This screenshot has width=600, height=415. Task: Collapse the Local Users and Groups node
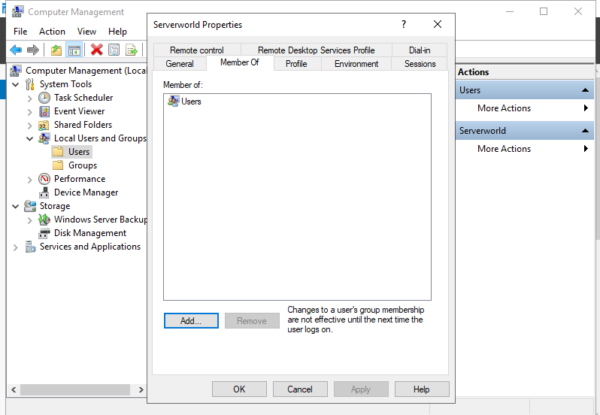click(x=30, y=139)
